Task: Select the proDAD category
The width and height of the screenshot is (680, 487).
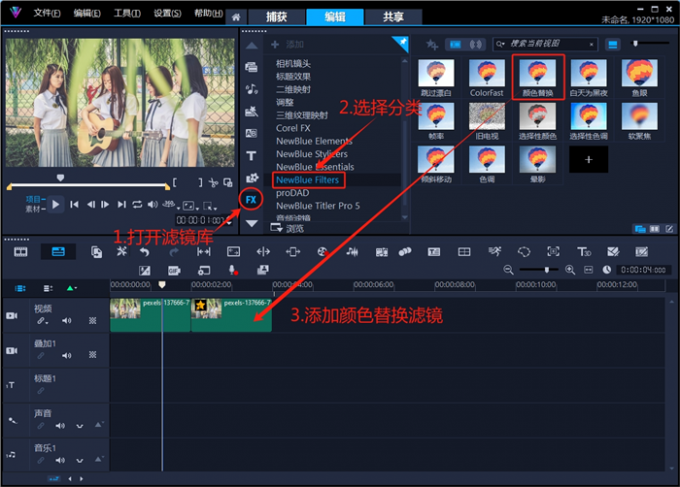Action: click(x=293, y=193)
